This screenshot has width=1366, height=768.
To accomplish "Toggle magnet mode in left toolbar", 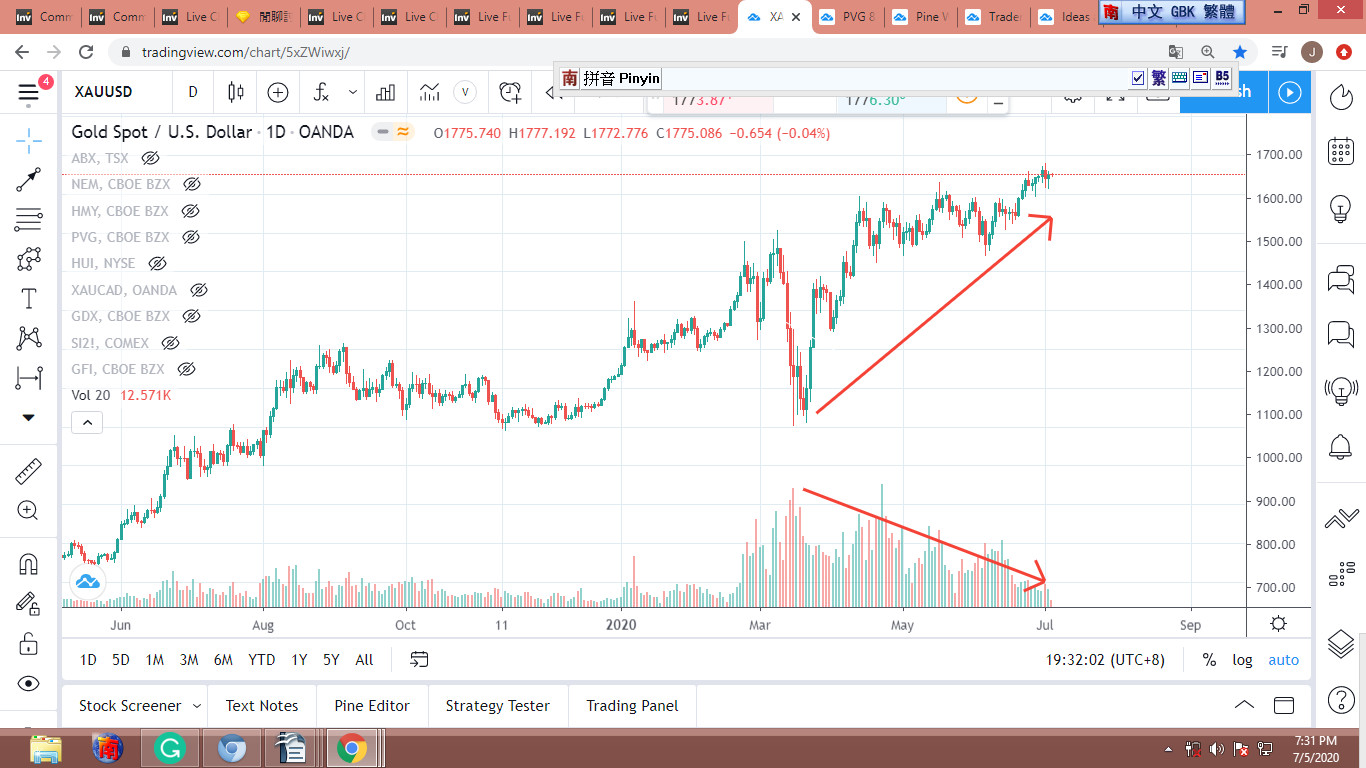I will [28, 564].
